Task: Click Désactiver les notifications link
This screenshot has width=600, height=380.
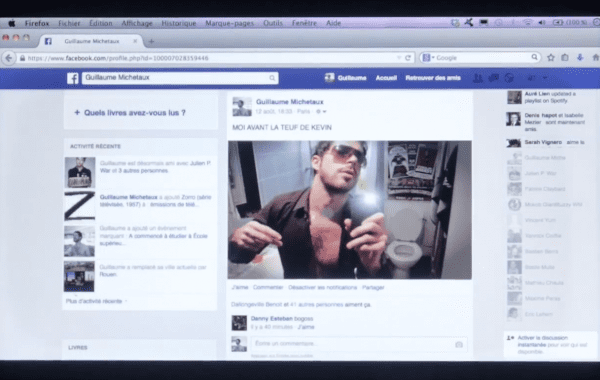Action: [x=323, y=287]
